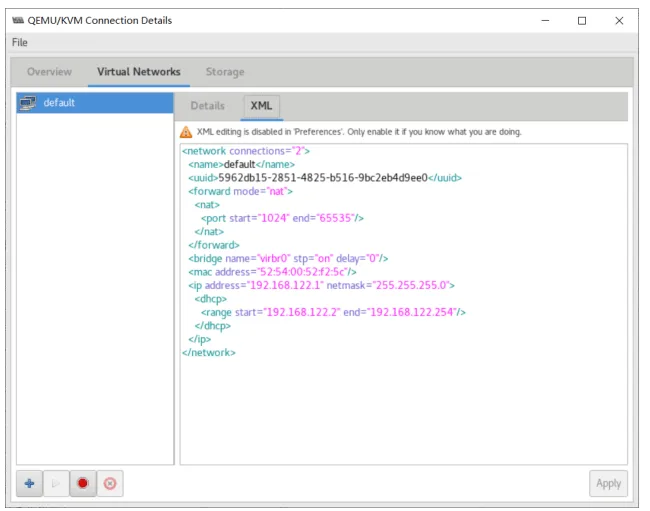This screenshot has height=511, width=650.
Task: Open the Storage tab
Action: [225, 72]
